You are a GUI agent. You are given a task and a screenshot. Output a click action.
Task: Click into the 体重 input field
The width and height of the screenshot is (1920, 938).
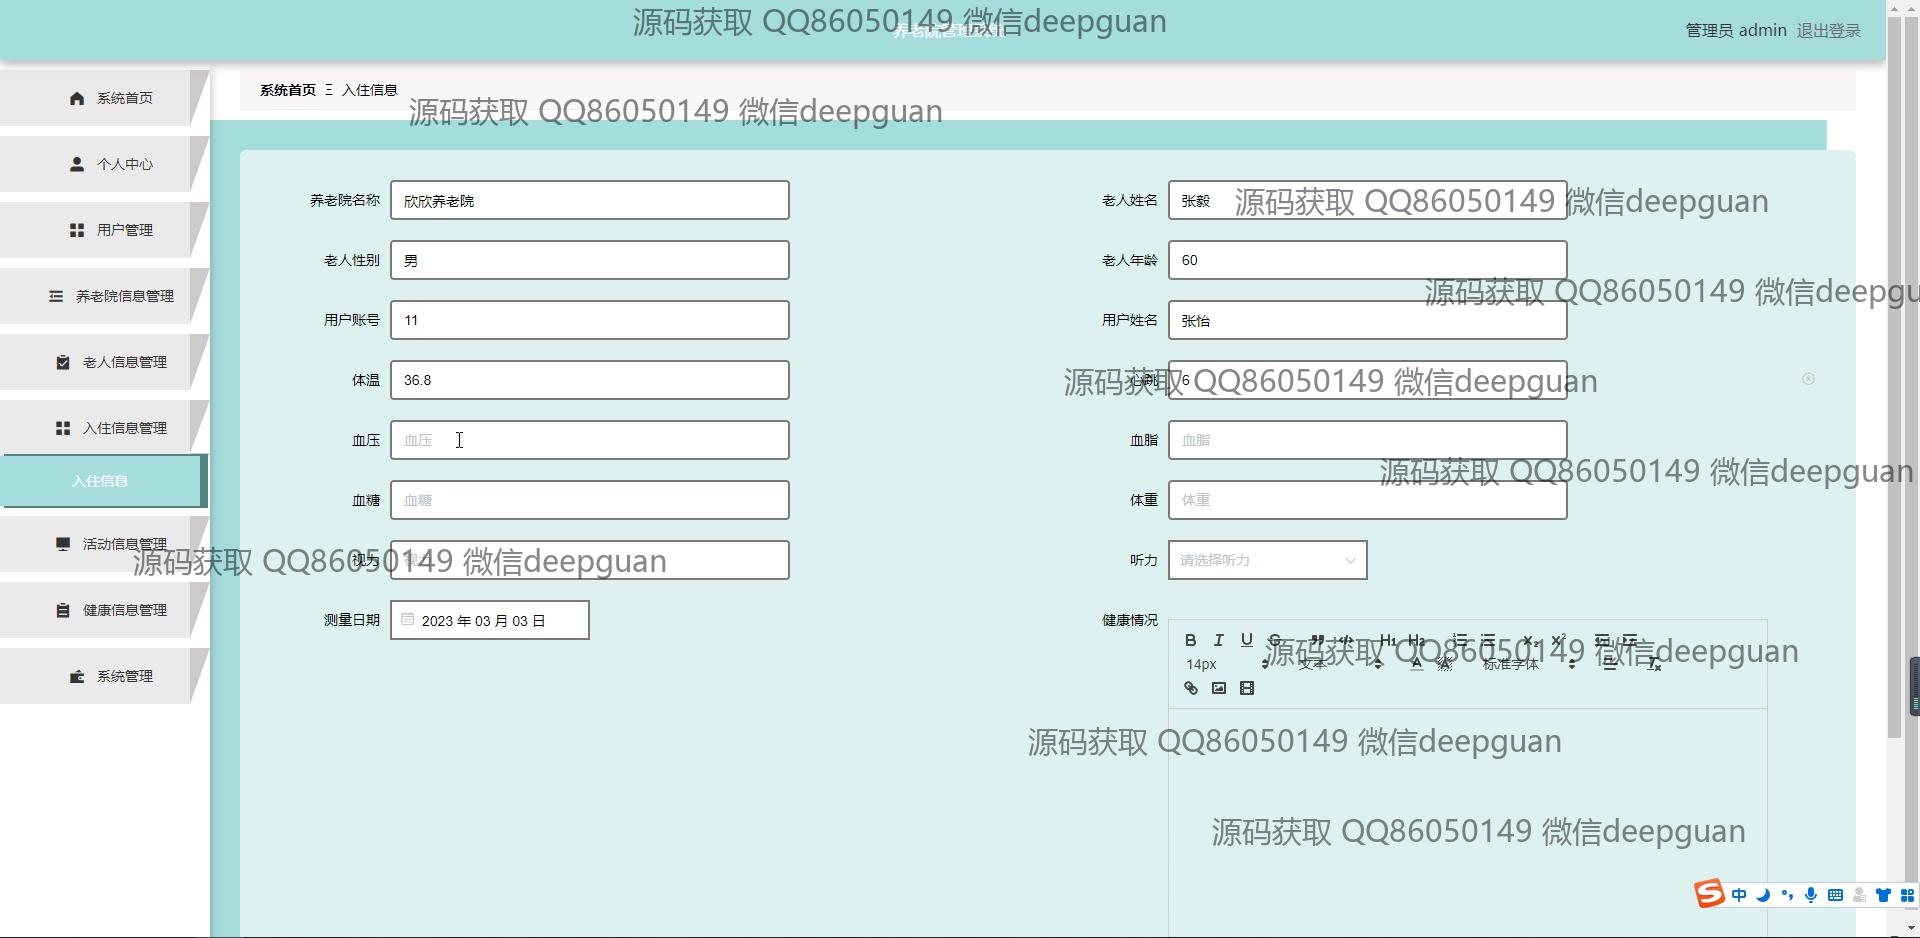[x=1368, y=500]
